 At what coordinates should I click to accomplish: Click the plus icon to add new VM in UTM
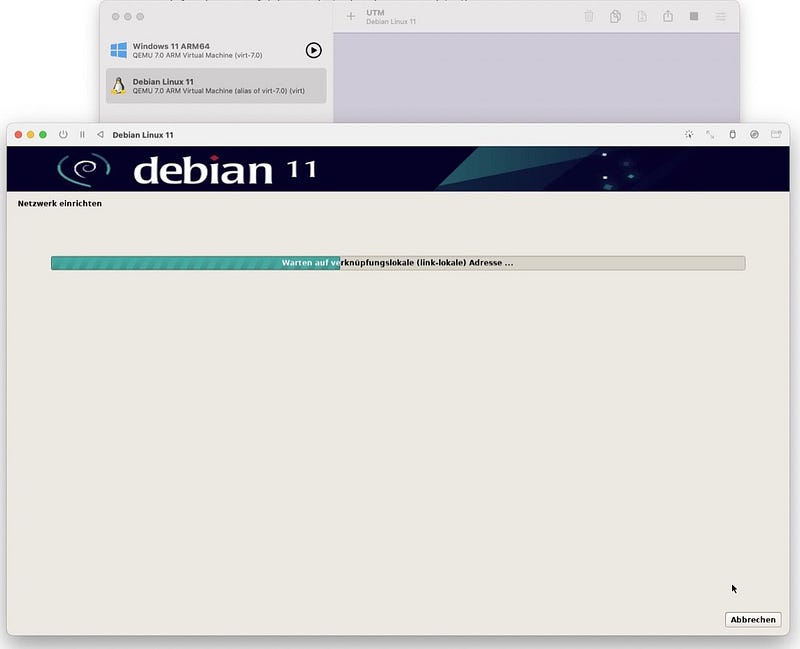(x=351, y=16)
